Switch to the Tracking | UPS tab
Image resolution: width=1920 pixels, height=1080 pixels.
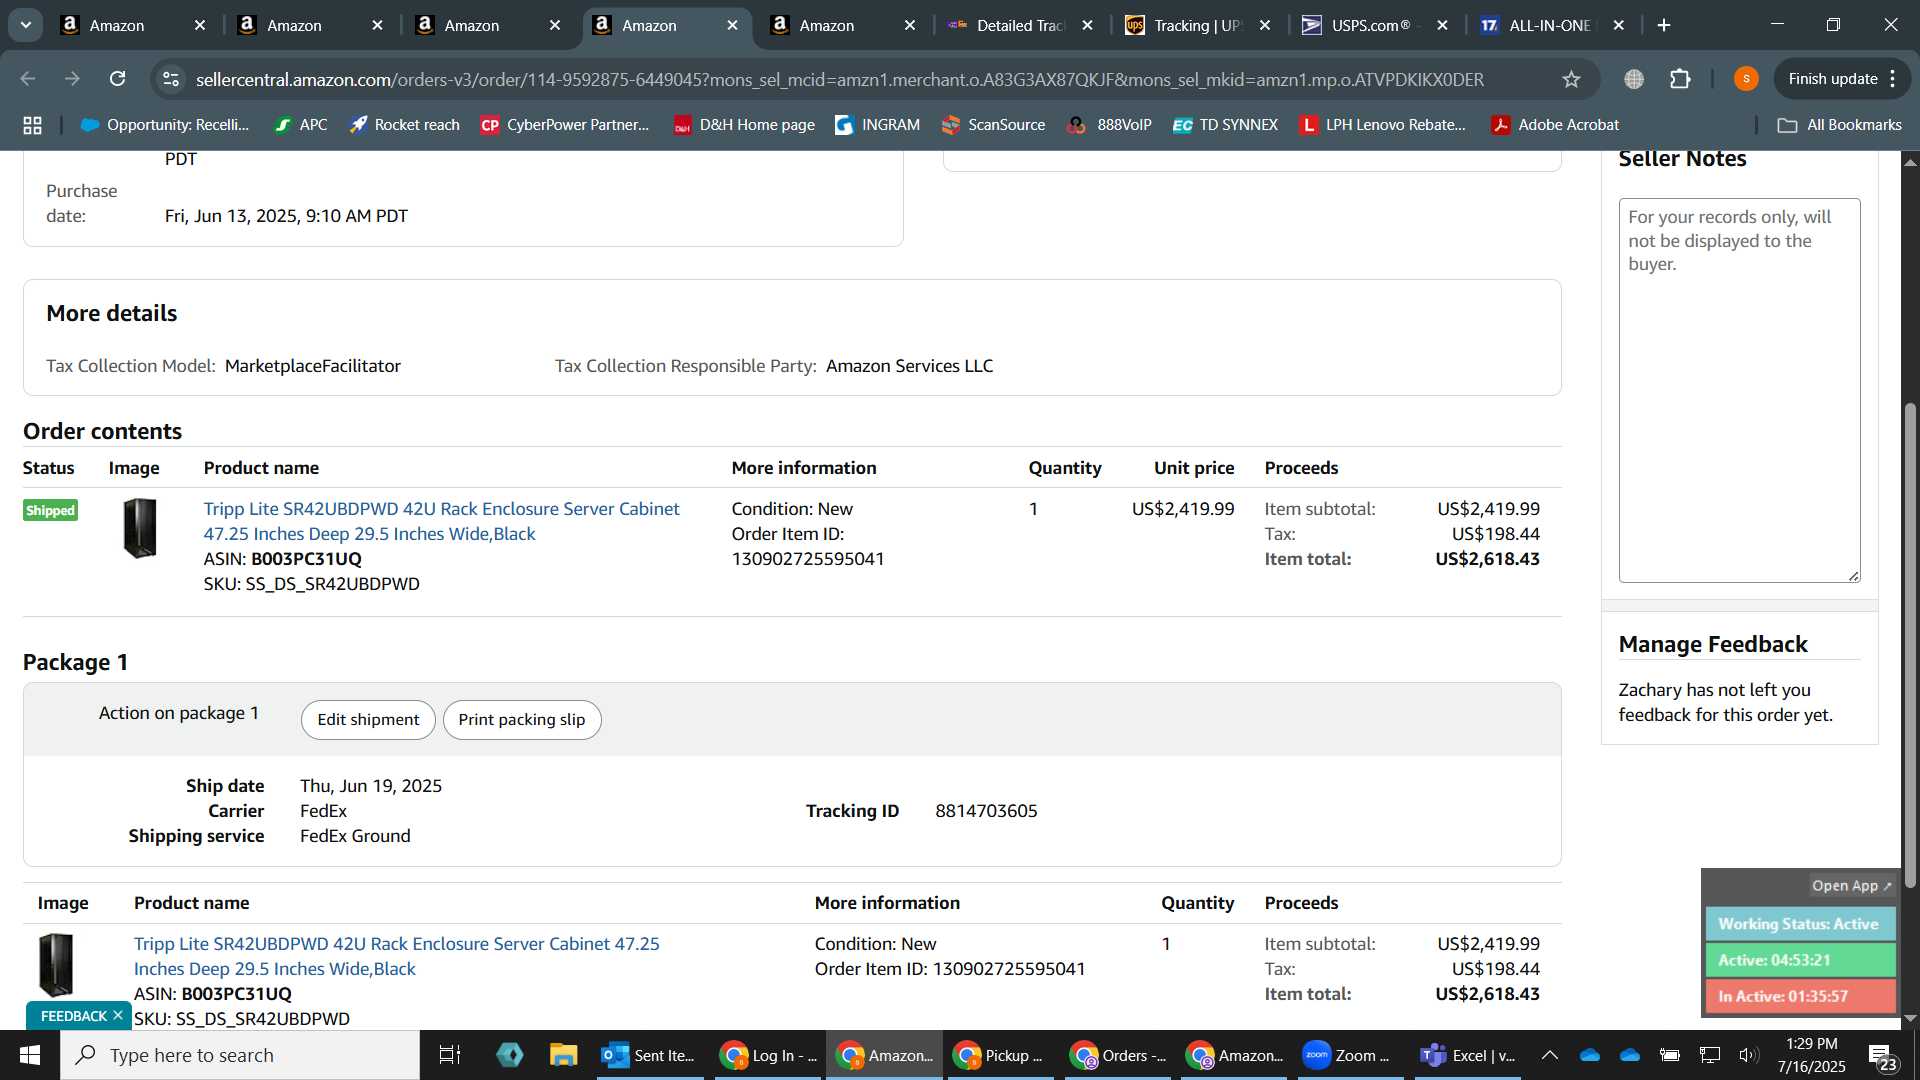[1197, 25]
